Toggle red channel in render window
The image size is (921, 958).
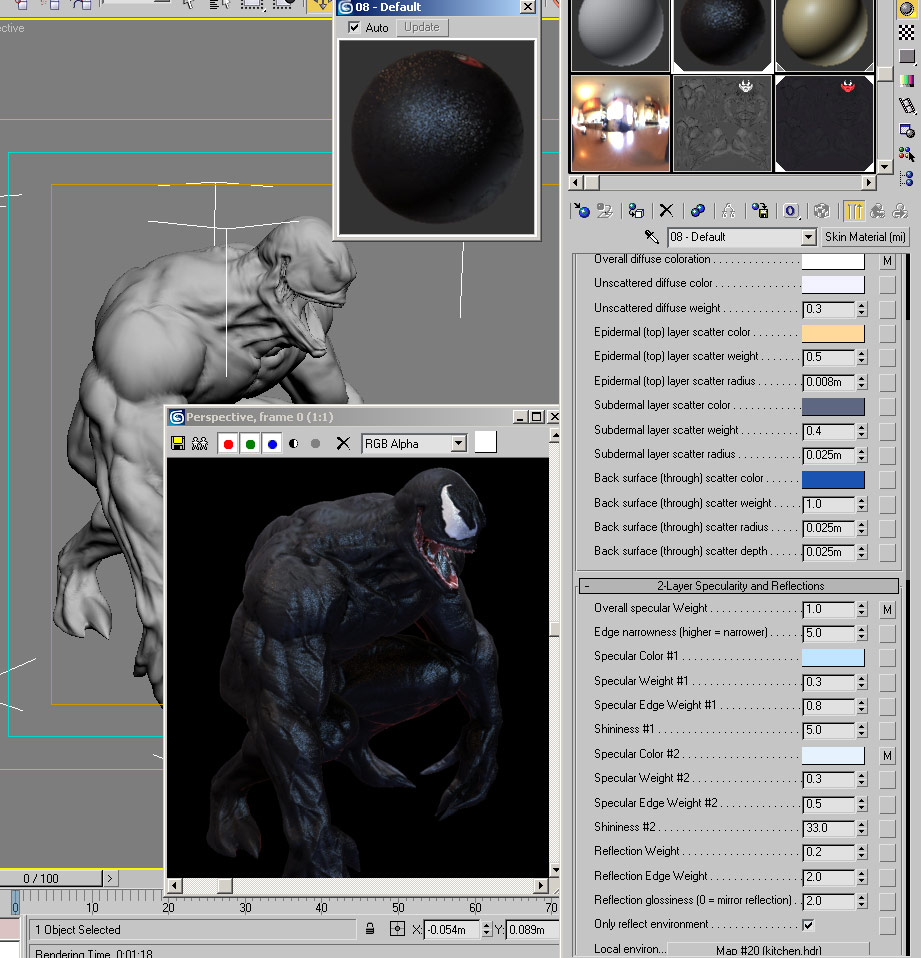(229, 444)
